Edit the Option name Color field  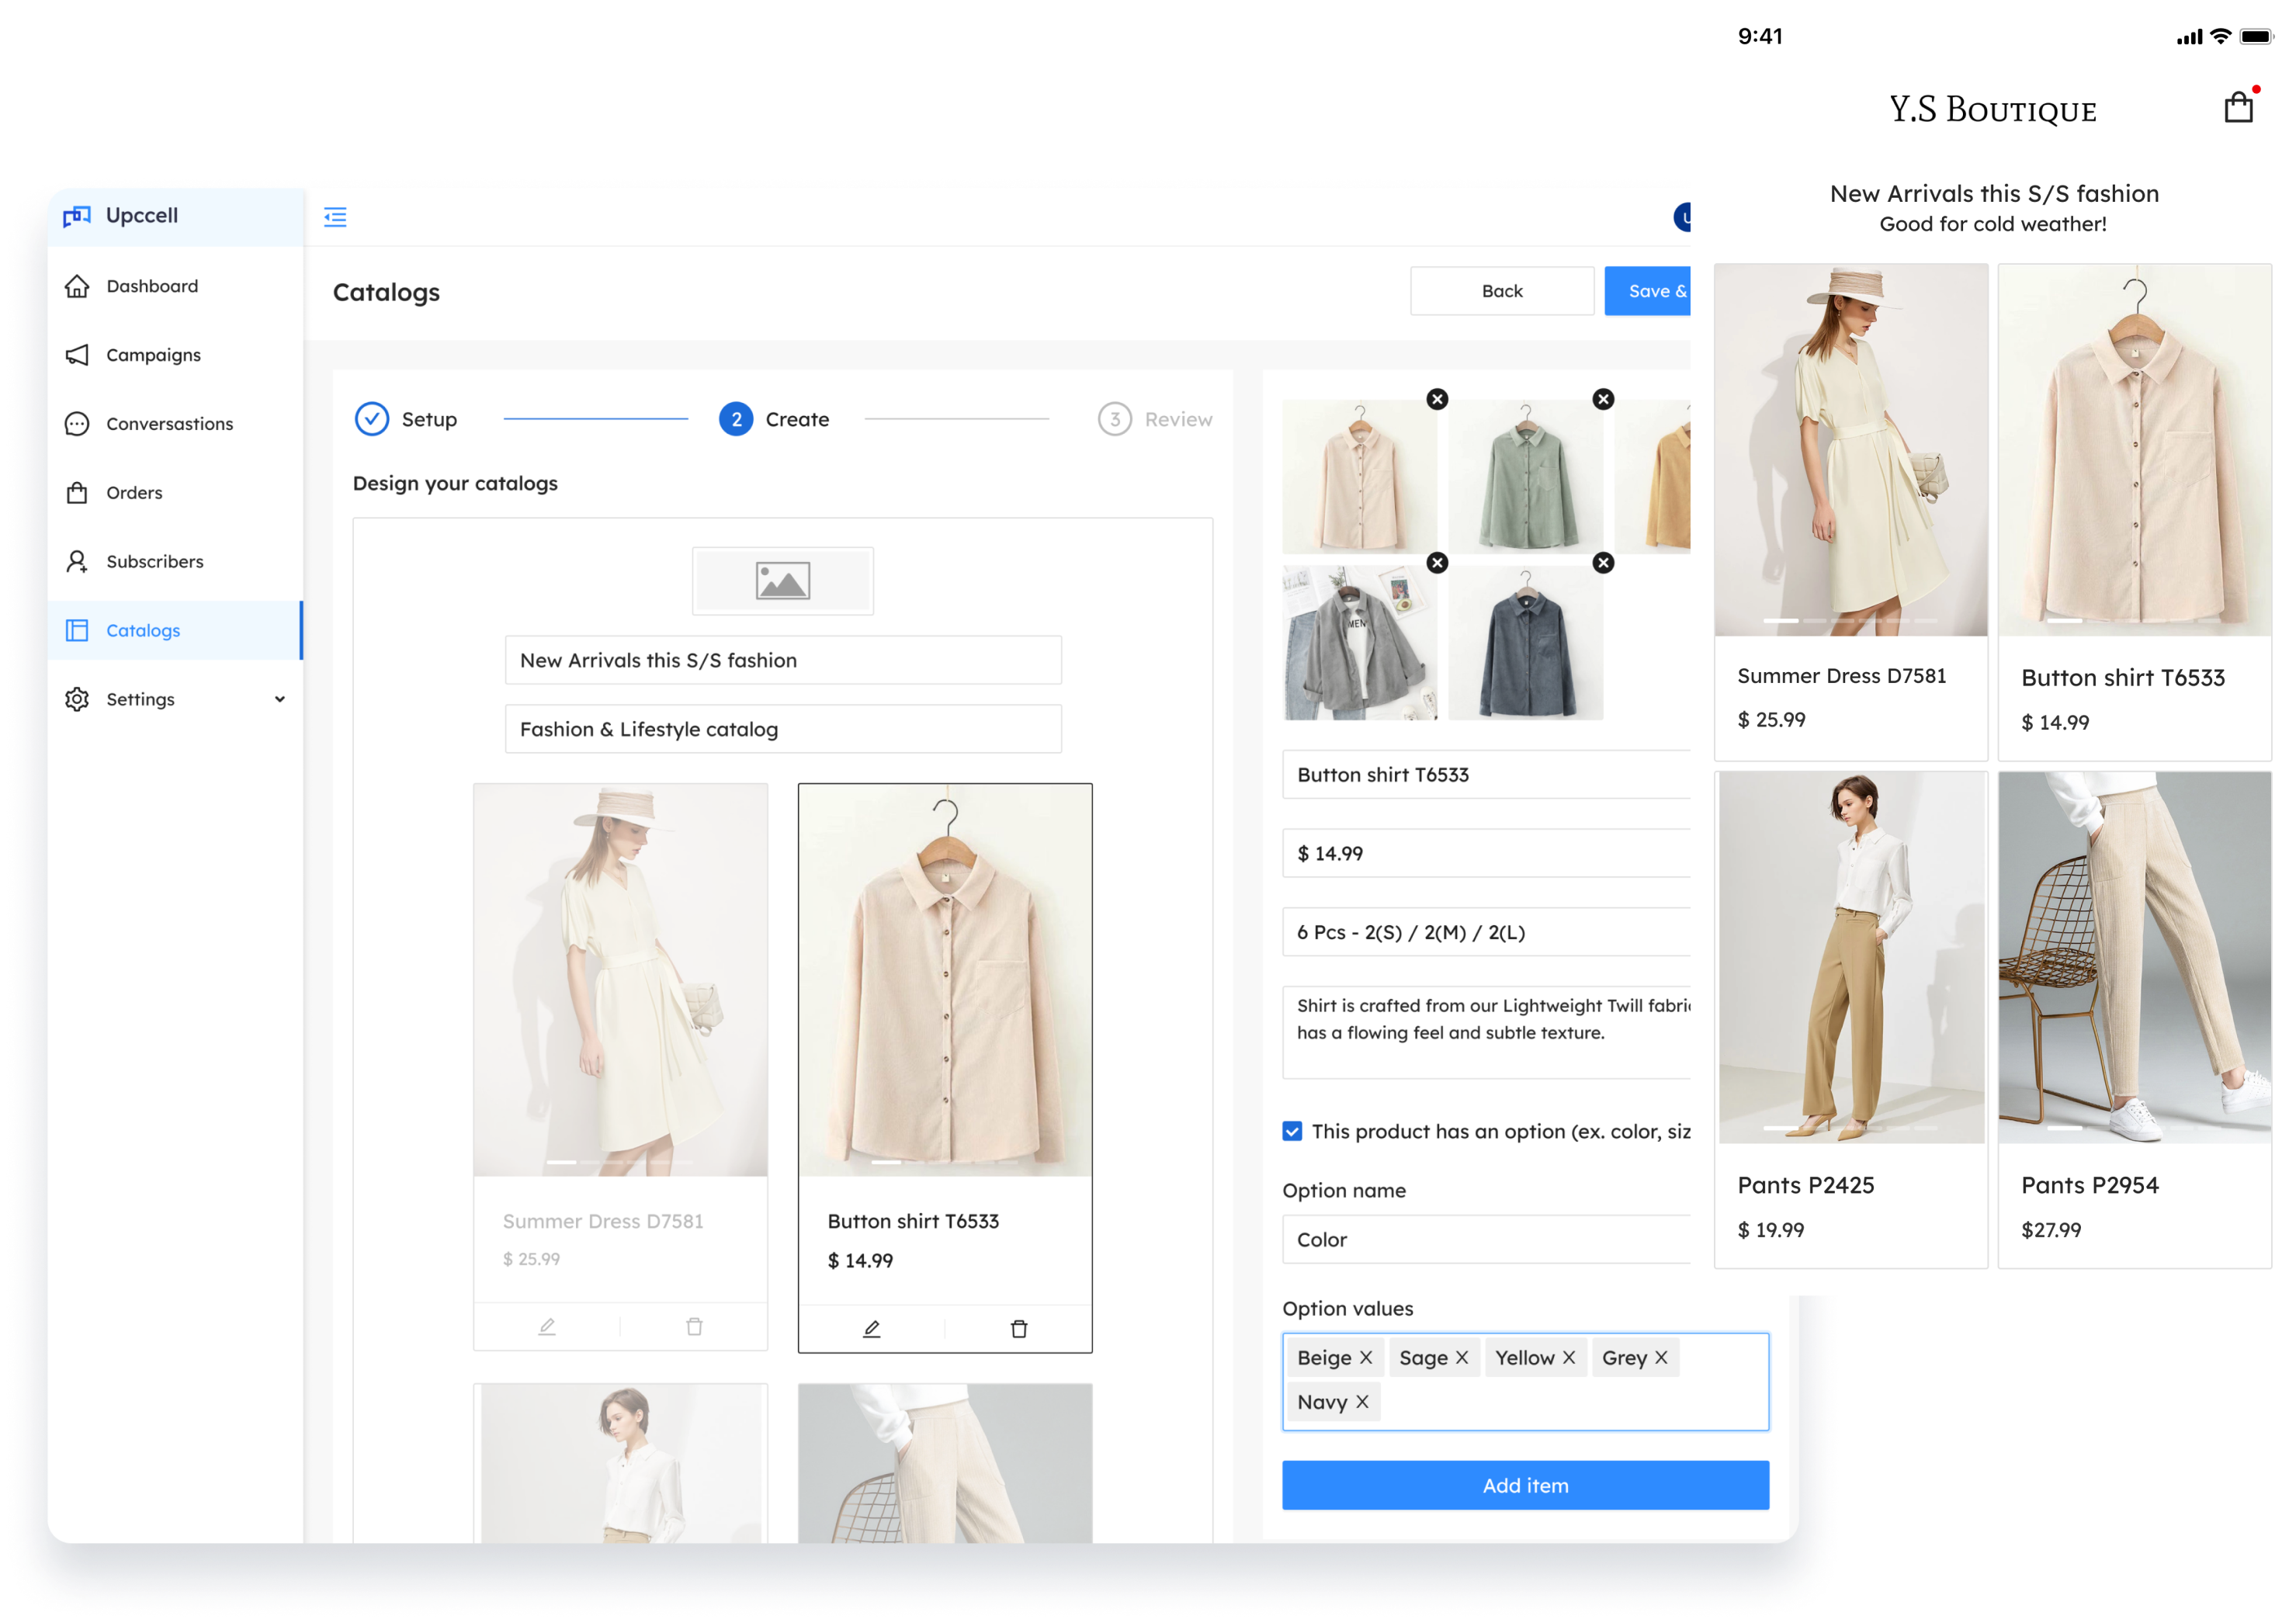point(1486,1240)
